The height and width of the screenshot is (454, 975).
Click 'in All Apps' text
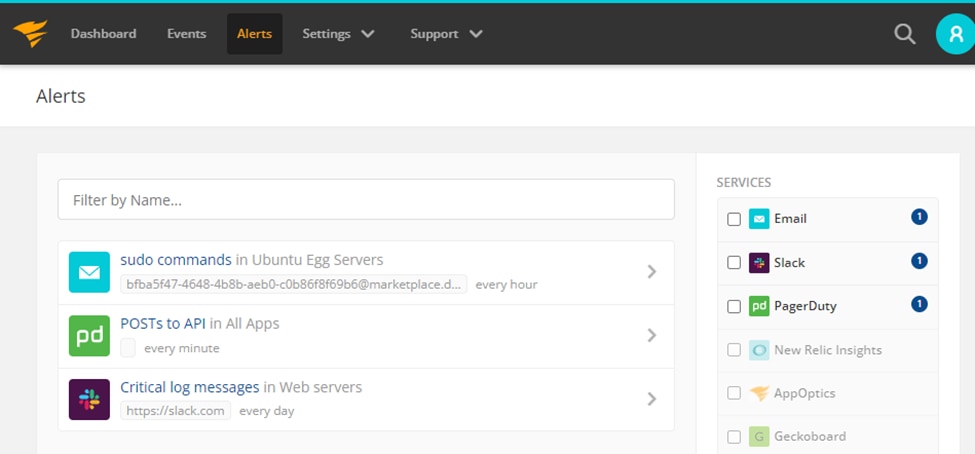245,324
